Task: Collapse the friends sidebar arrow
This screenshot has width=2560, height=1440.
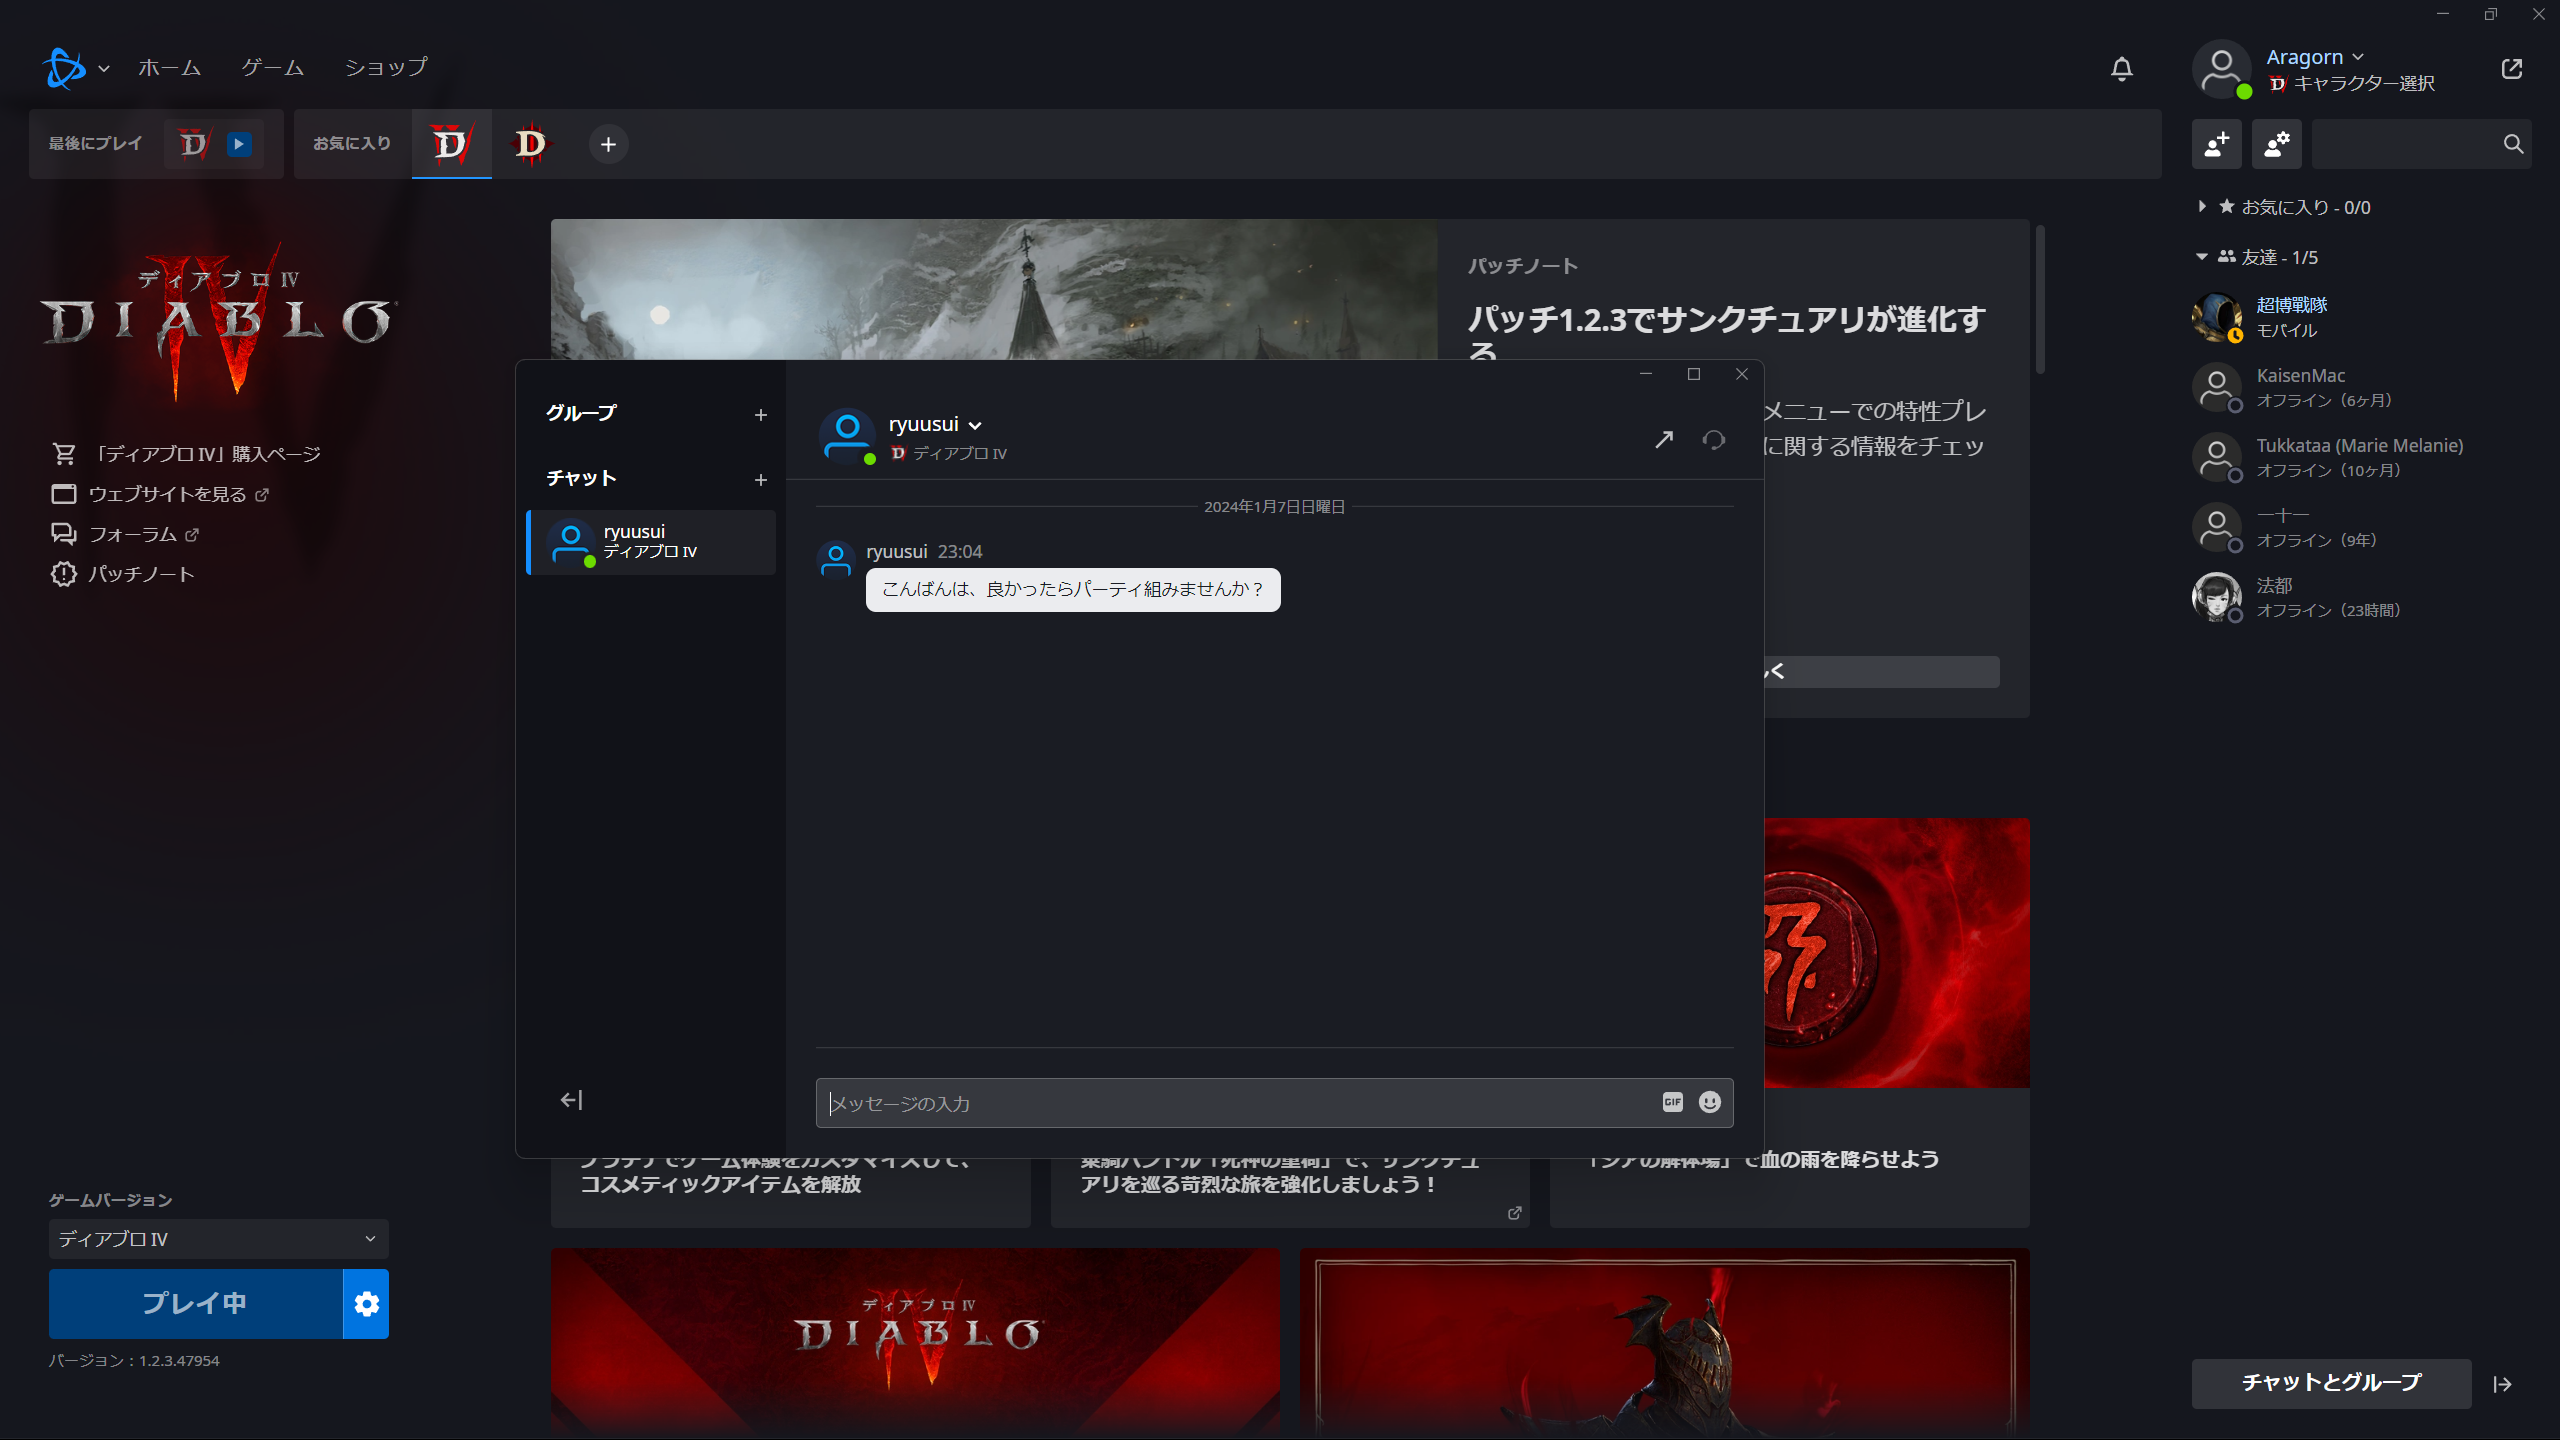Action: coord(2502,1384)
